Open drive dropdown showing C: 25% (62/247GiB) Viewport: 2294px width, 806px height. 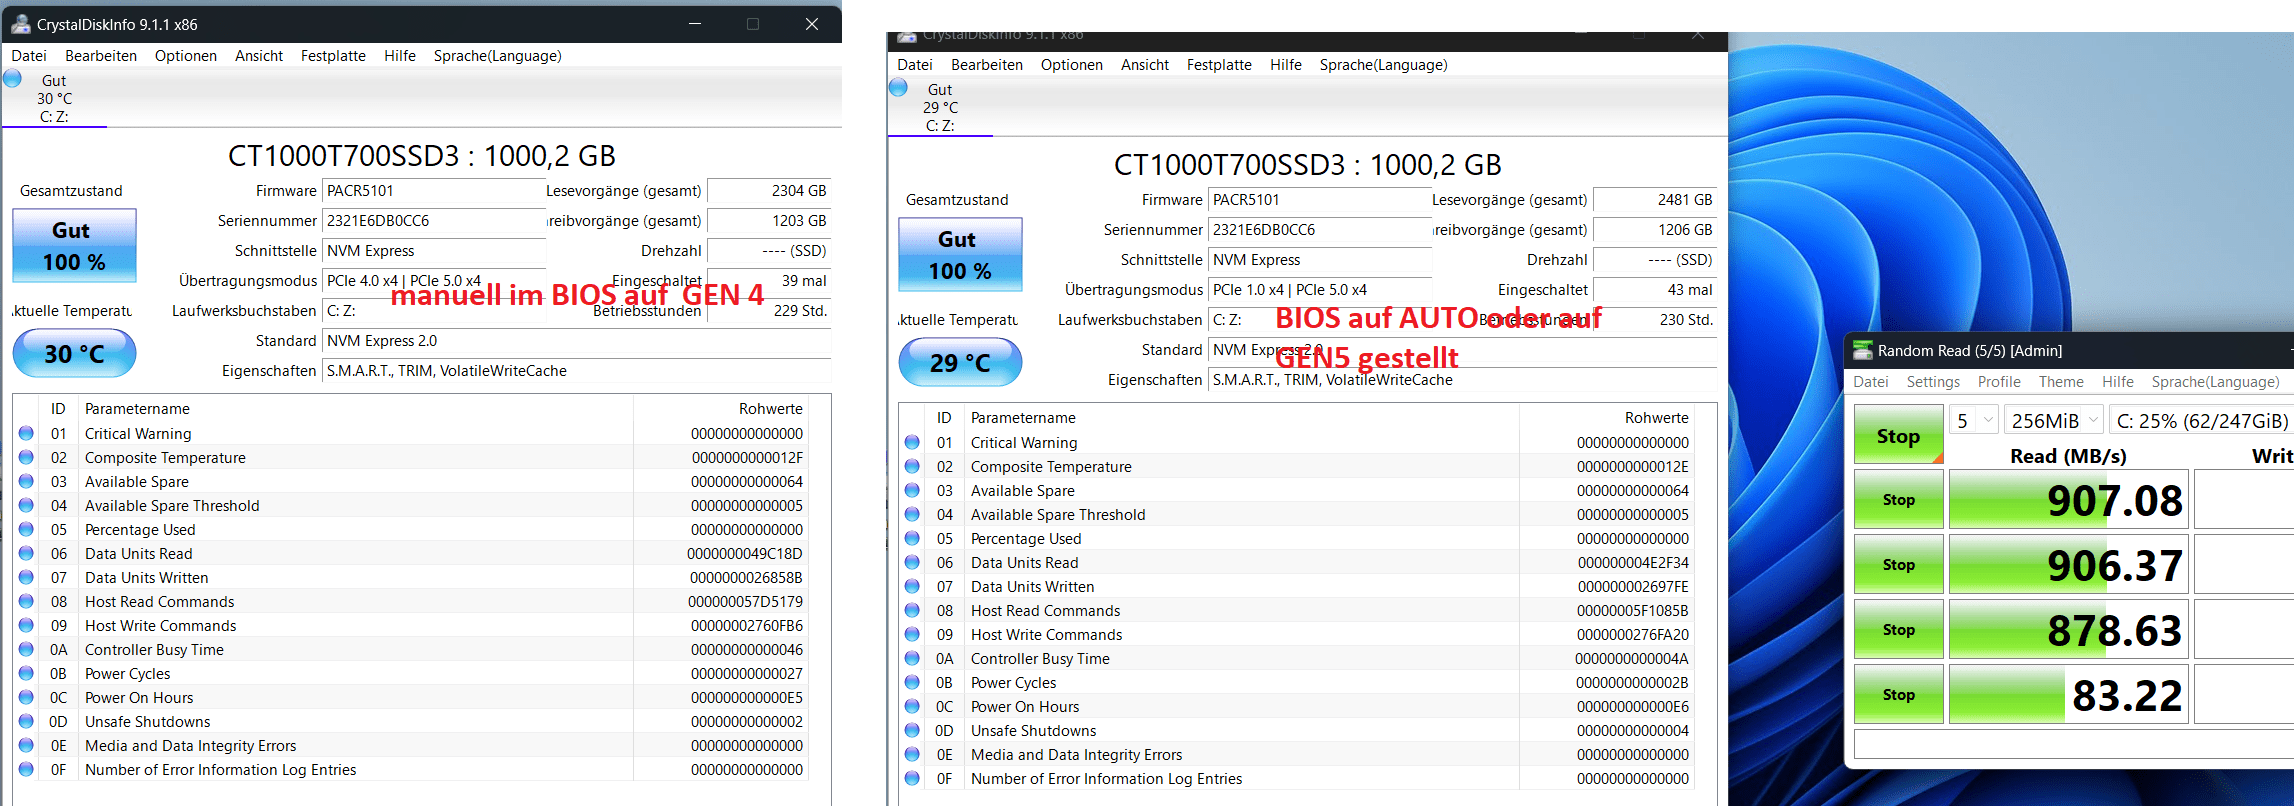(2201, 421)
